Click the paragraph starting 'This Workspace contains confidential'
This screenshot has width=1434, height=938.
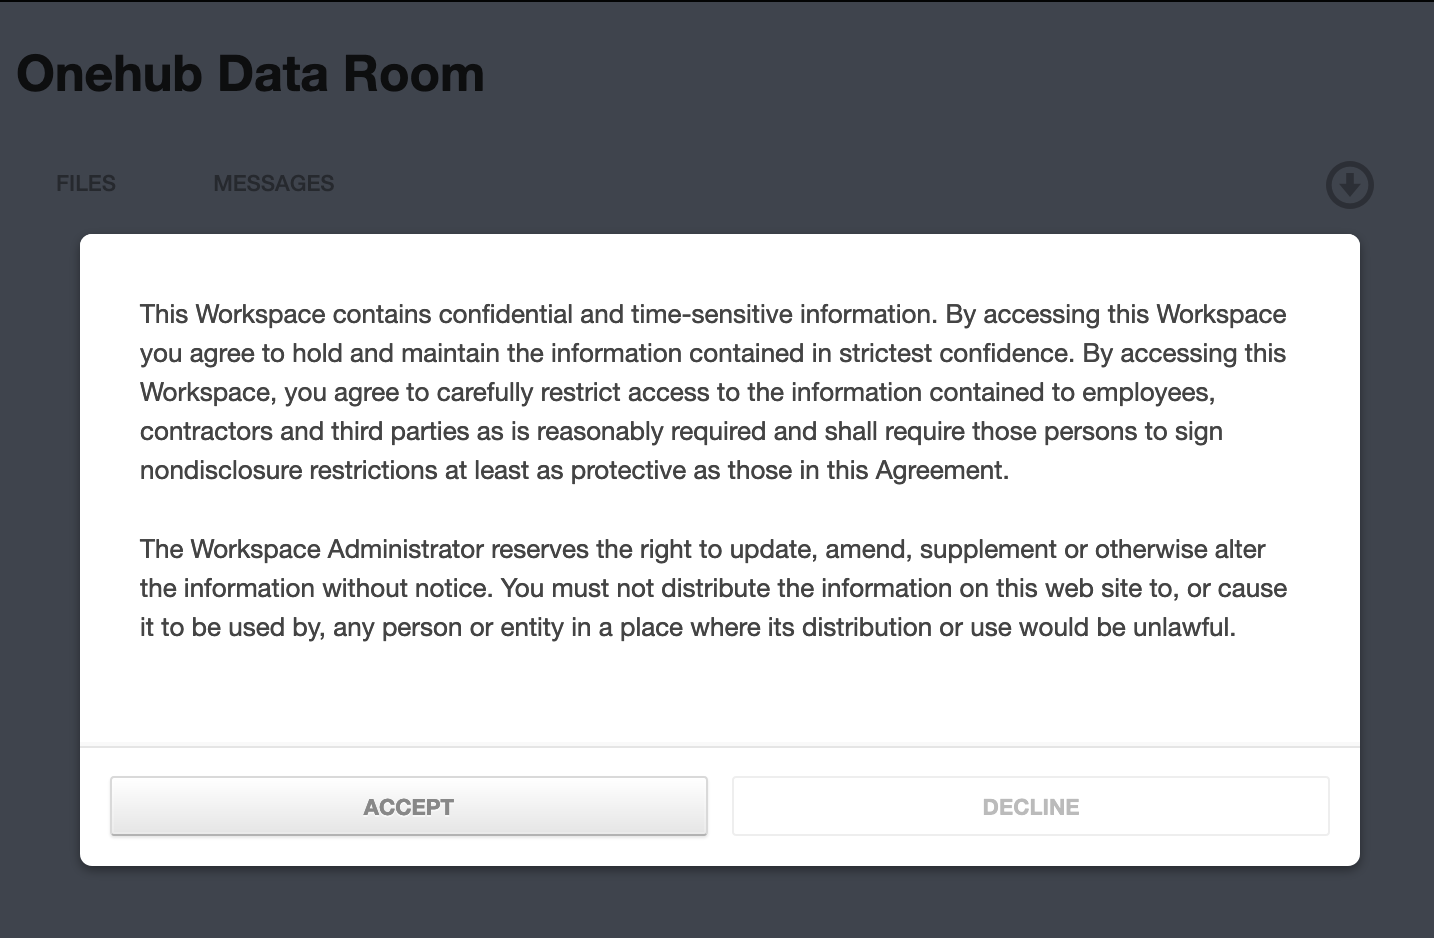713,392
